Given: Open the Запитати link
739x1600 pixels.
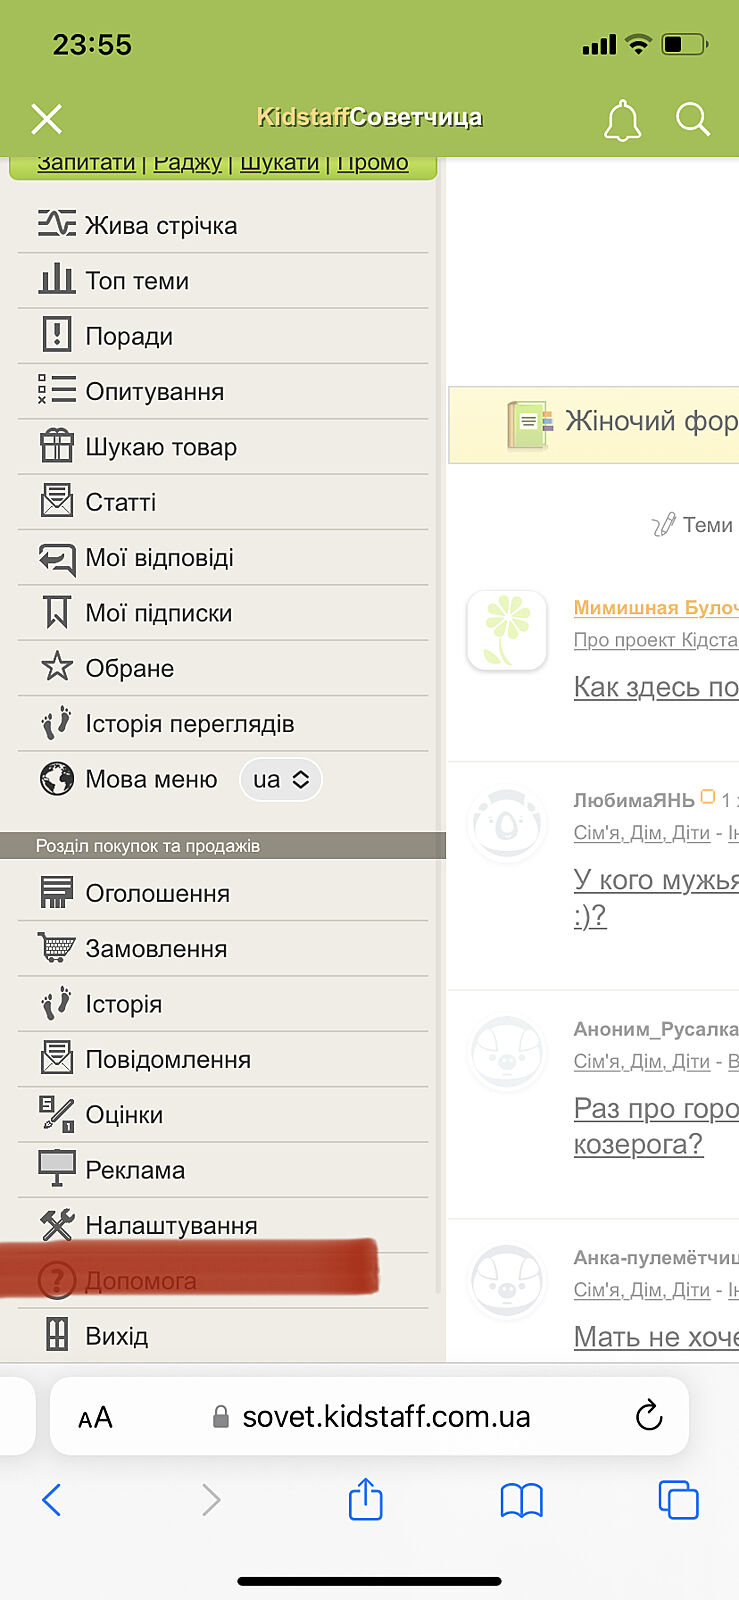Looking at the screenshot, I should click(x=86, y=163).
